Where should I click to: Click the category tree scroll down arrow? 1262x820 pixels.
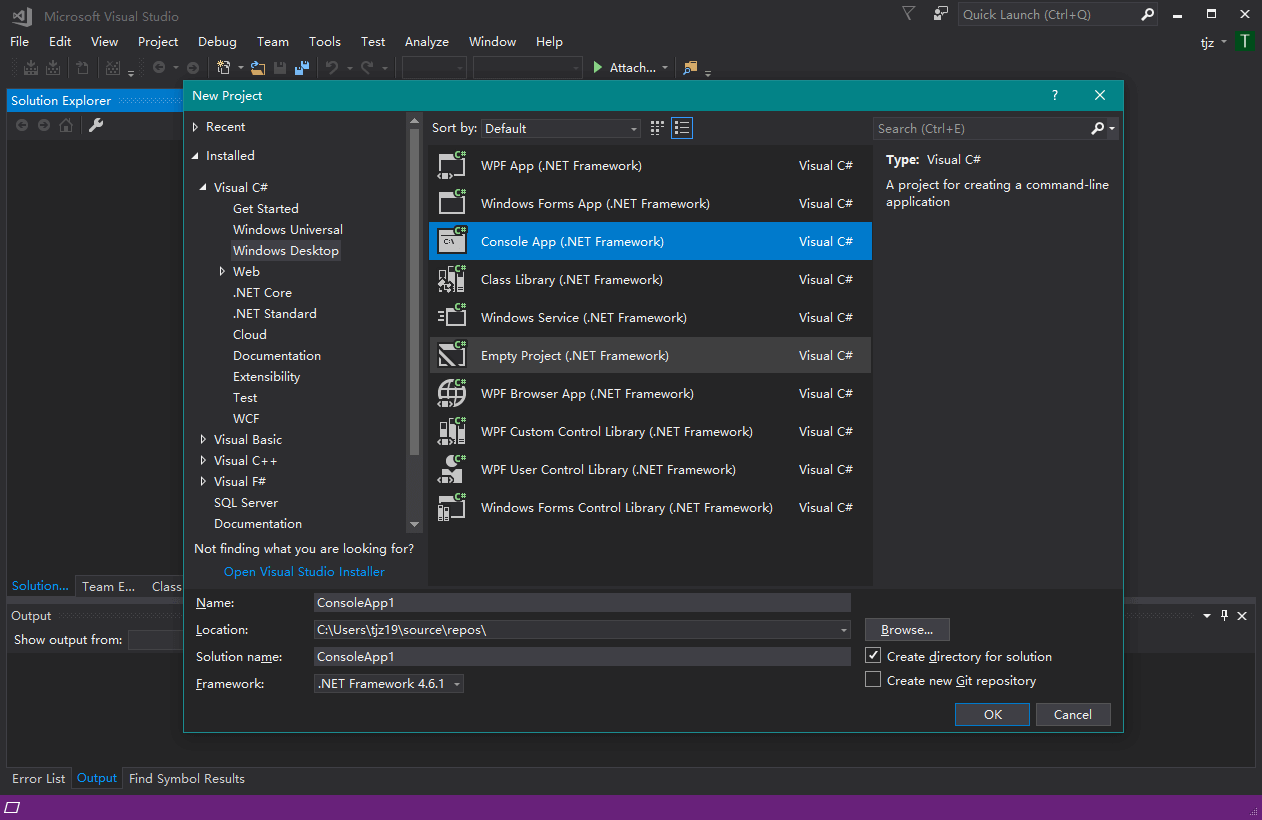[x=415, y=524]
